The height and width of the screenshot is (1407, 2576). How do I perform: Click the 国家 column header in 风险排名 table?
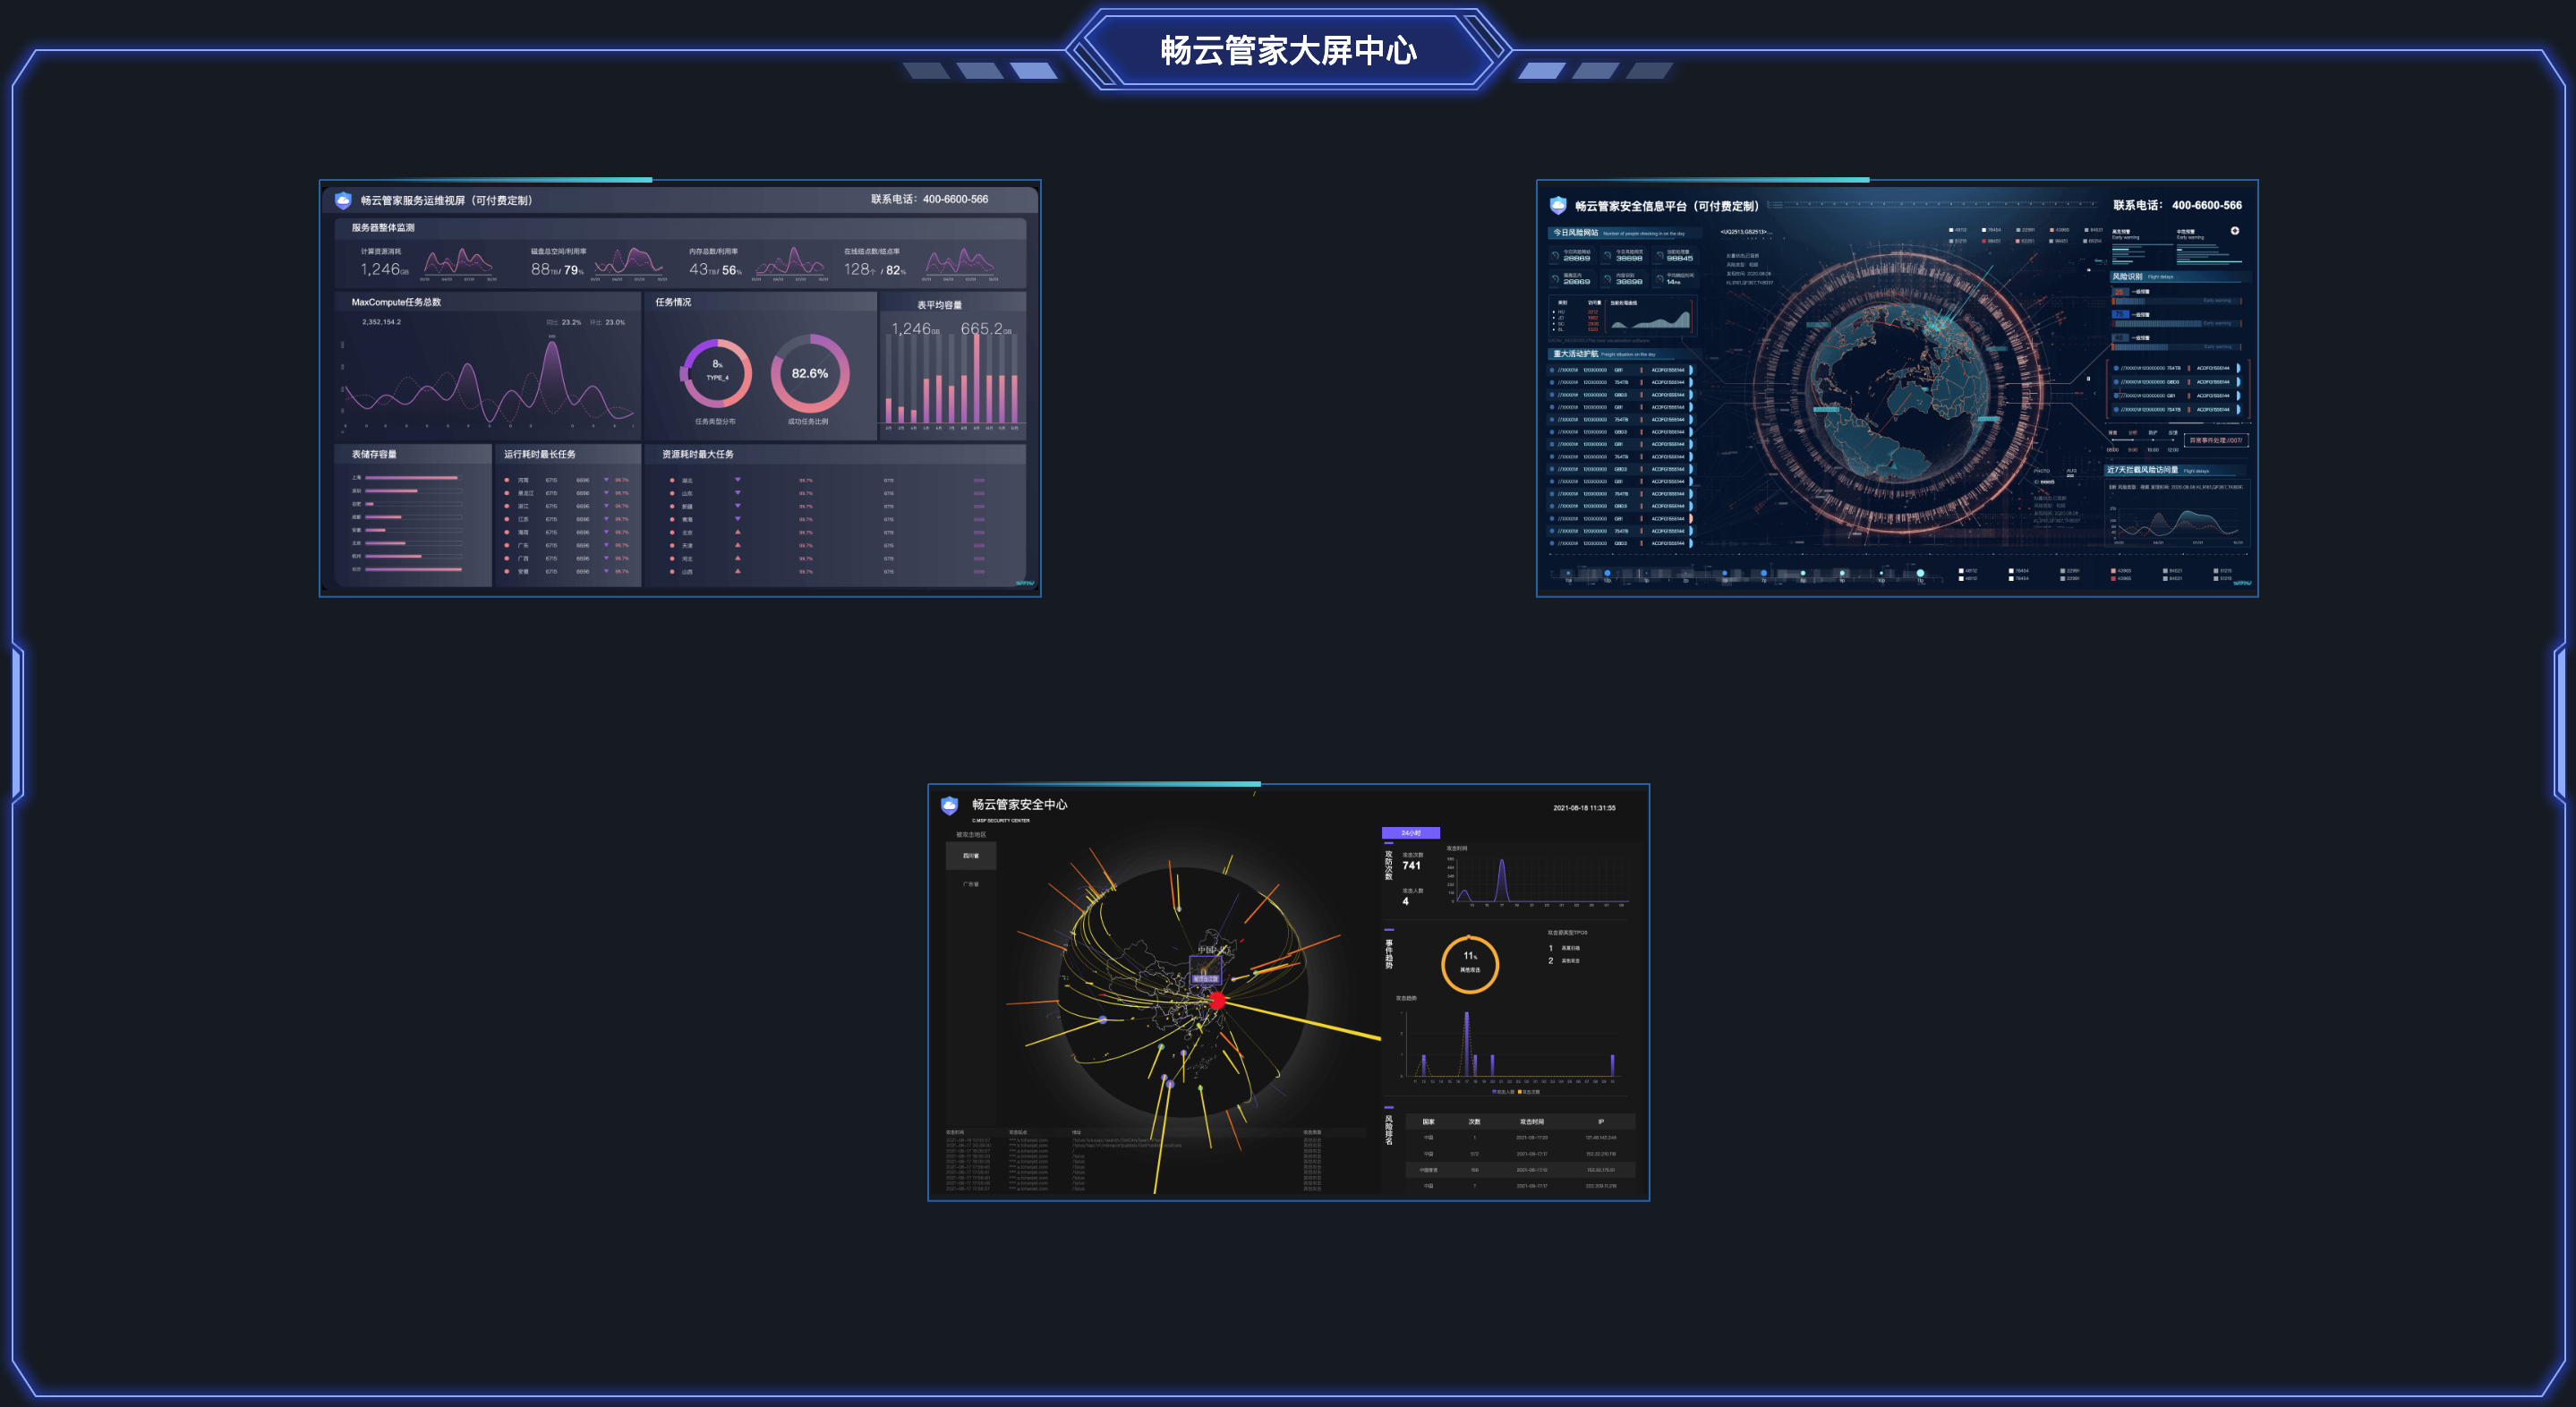point(1428,1122)
